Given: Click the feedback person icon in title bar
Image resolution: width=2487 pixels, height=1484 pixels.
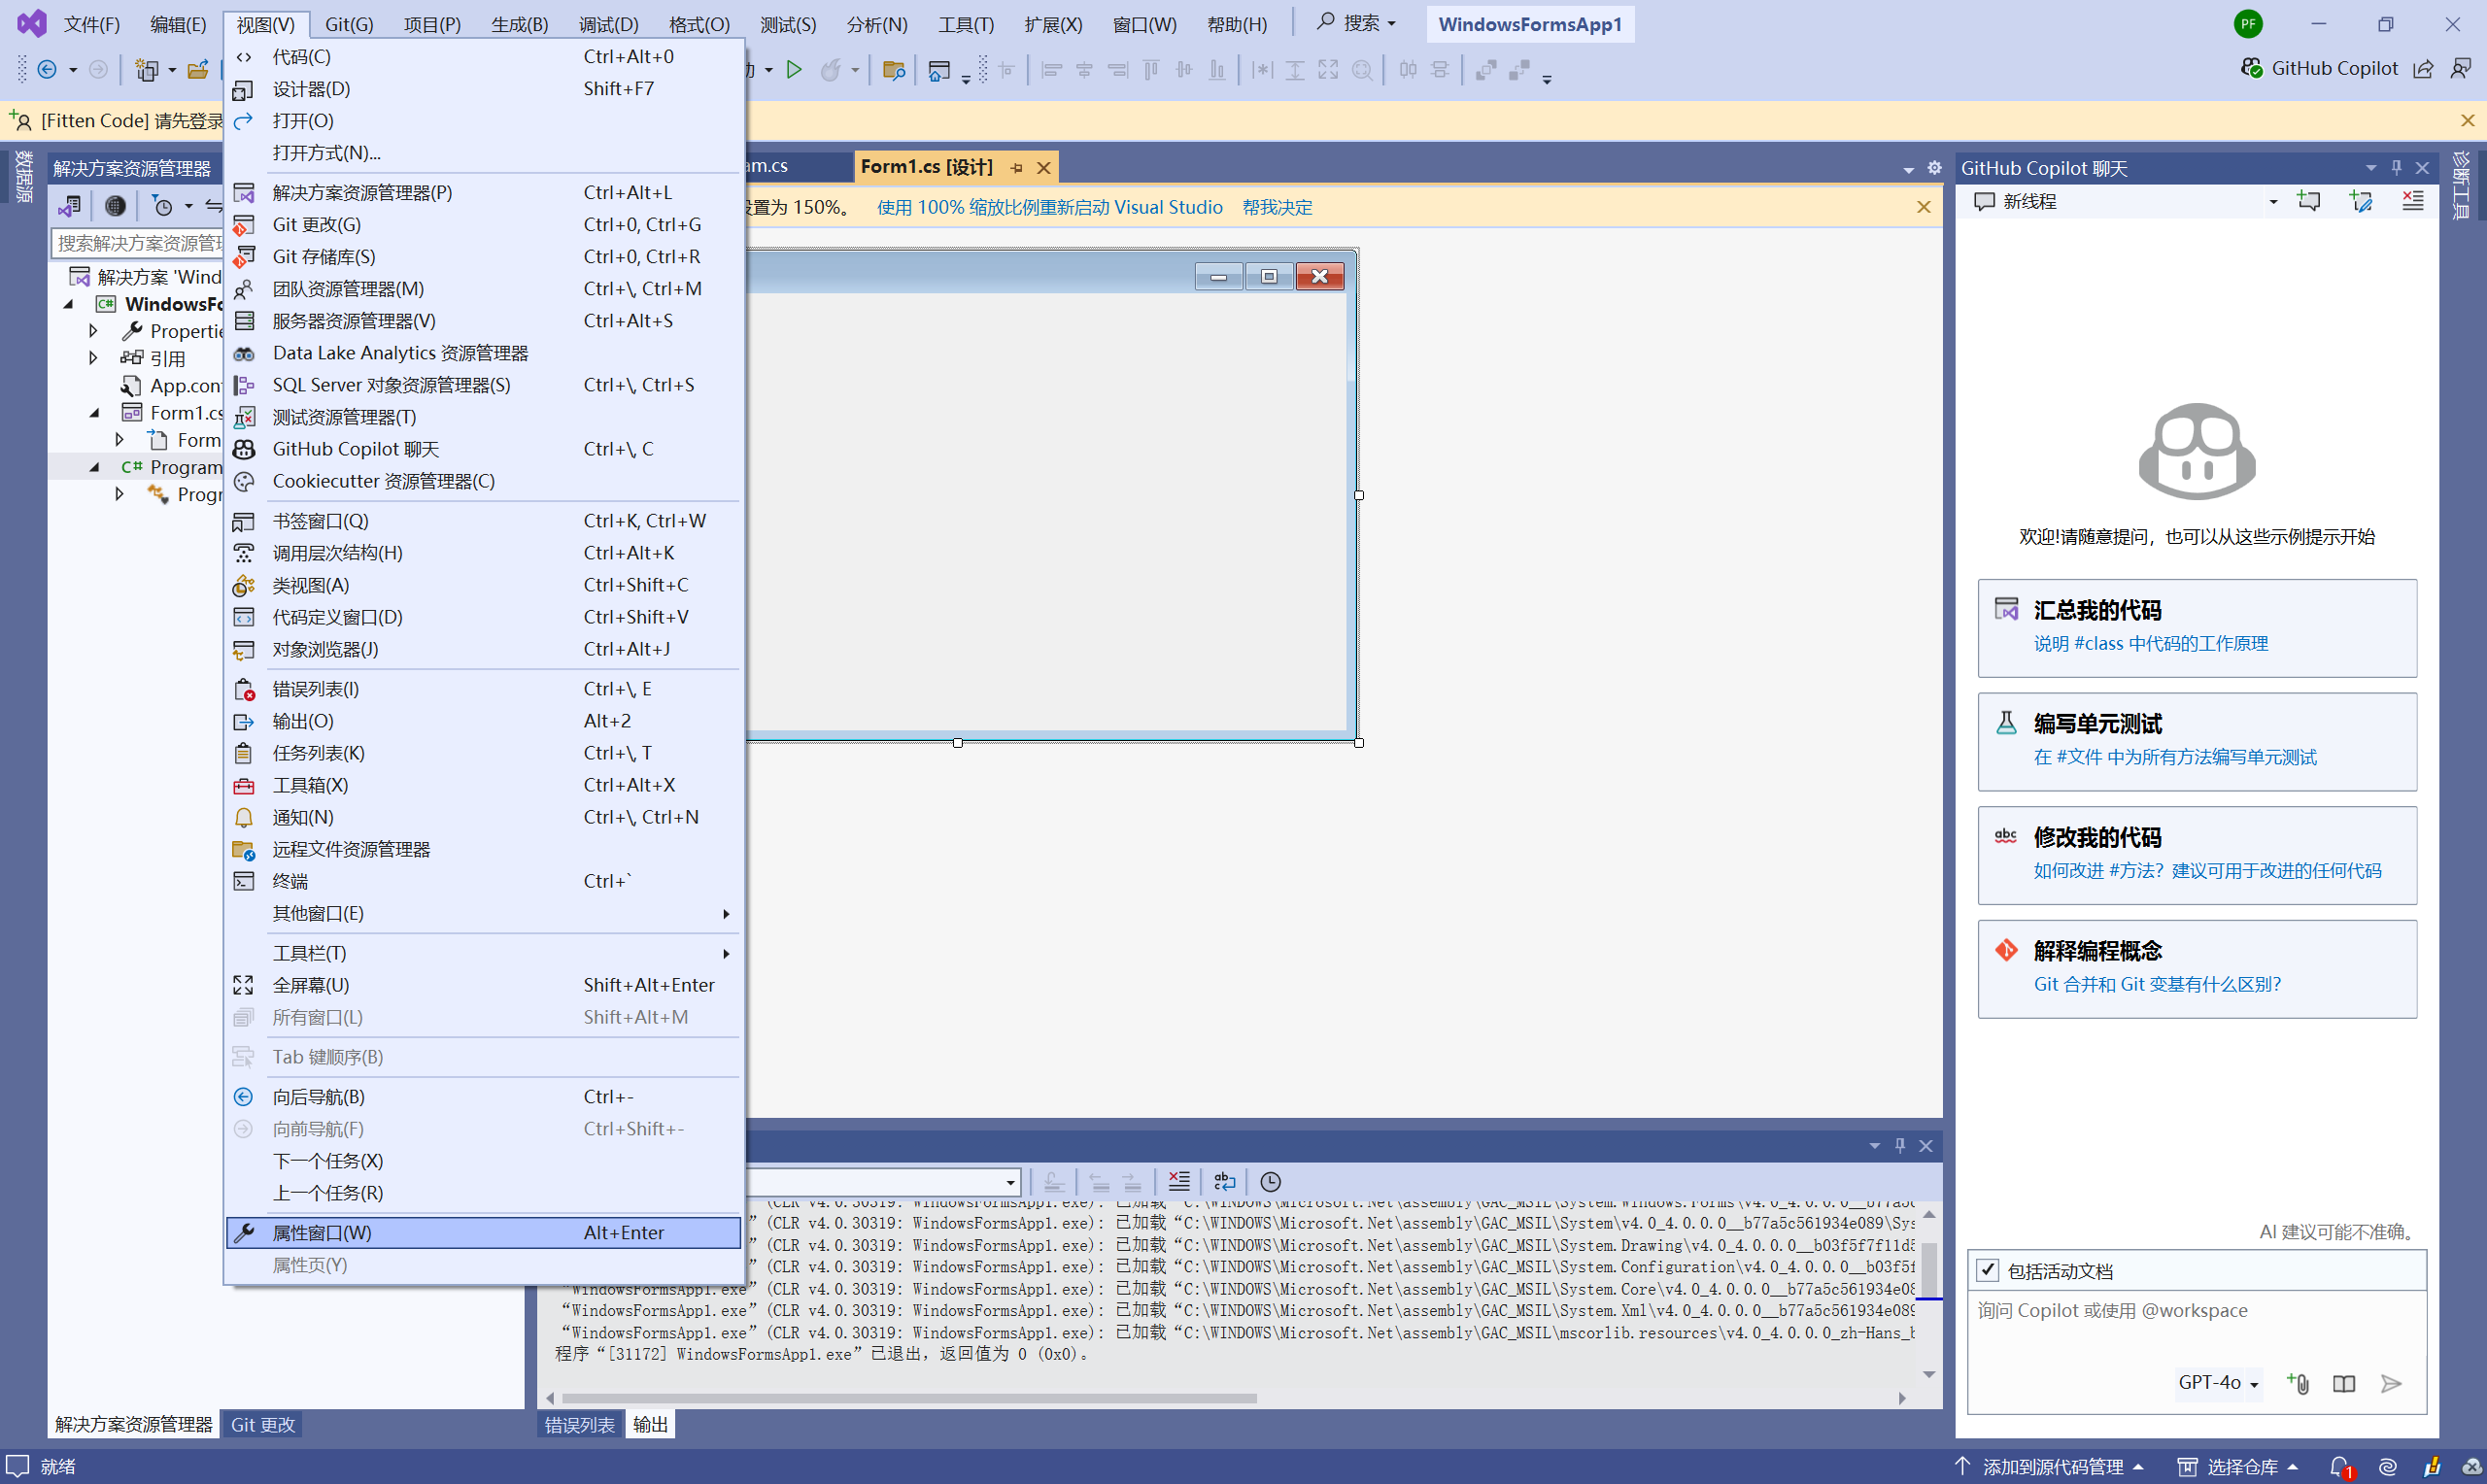Looking at the screenshot, I should point(2460,68).
